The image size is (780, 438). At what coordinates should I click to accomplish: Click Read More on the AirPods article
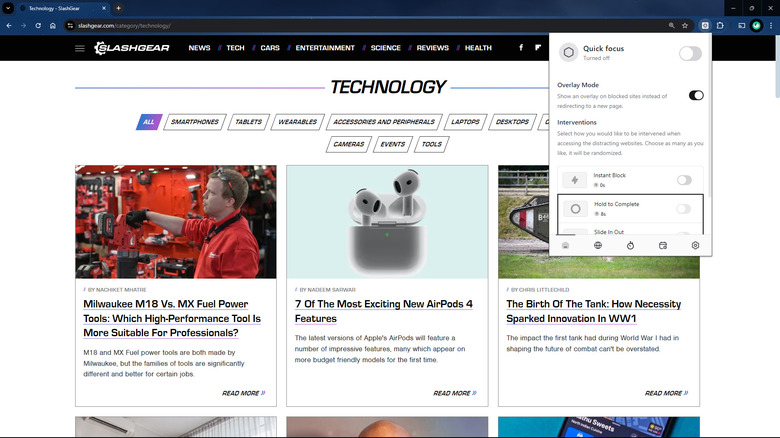coord(455,393)
